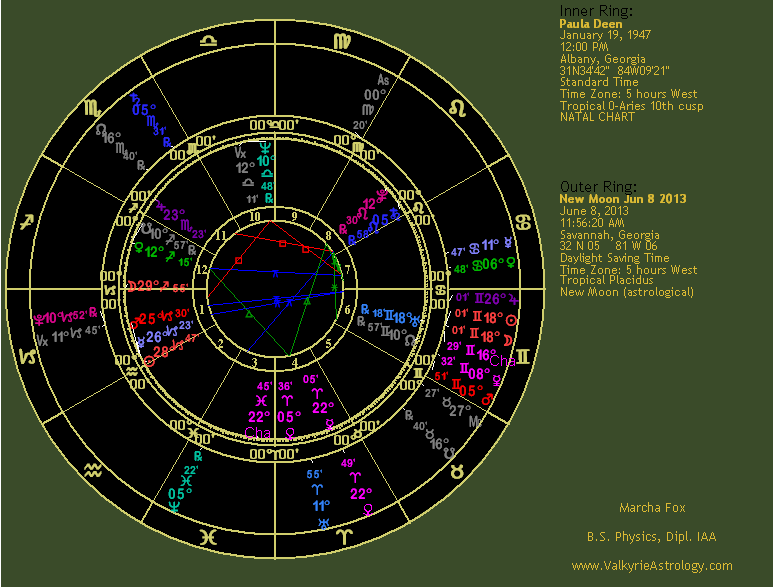
Task: Click the Jupiter glyph at 26° Gemini
Action: coord(514,299)
